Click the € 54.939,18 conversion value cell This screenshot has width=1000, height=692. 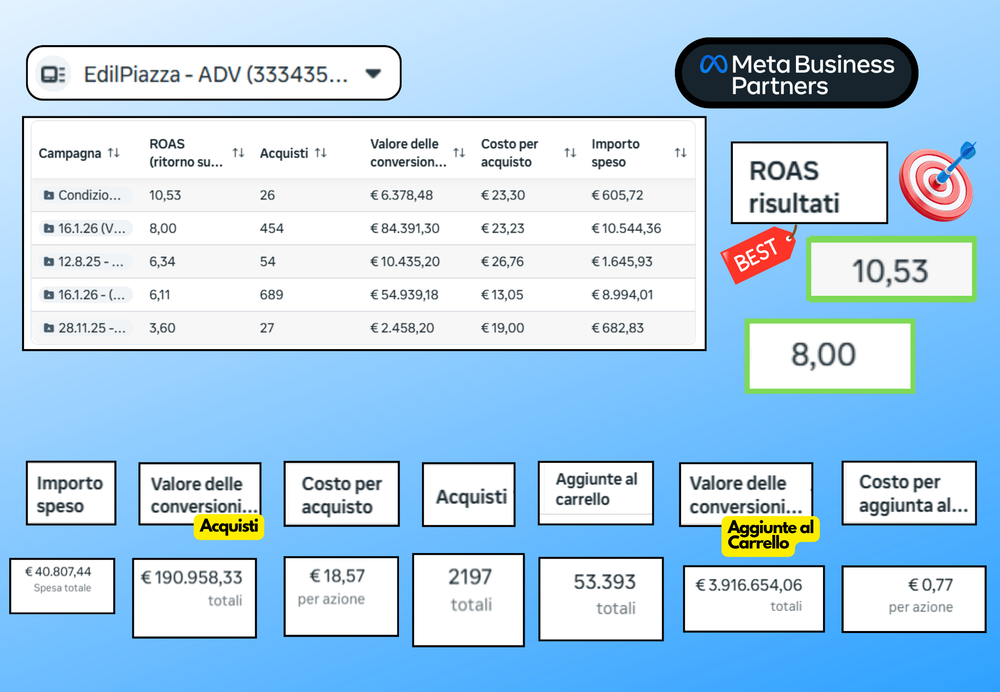(404, 295)
